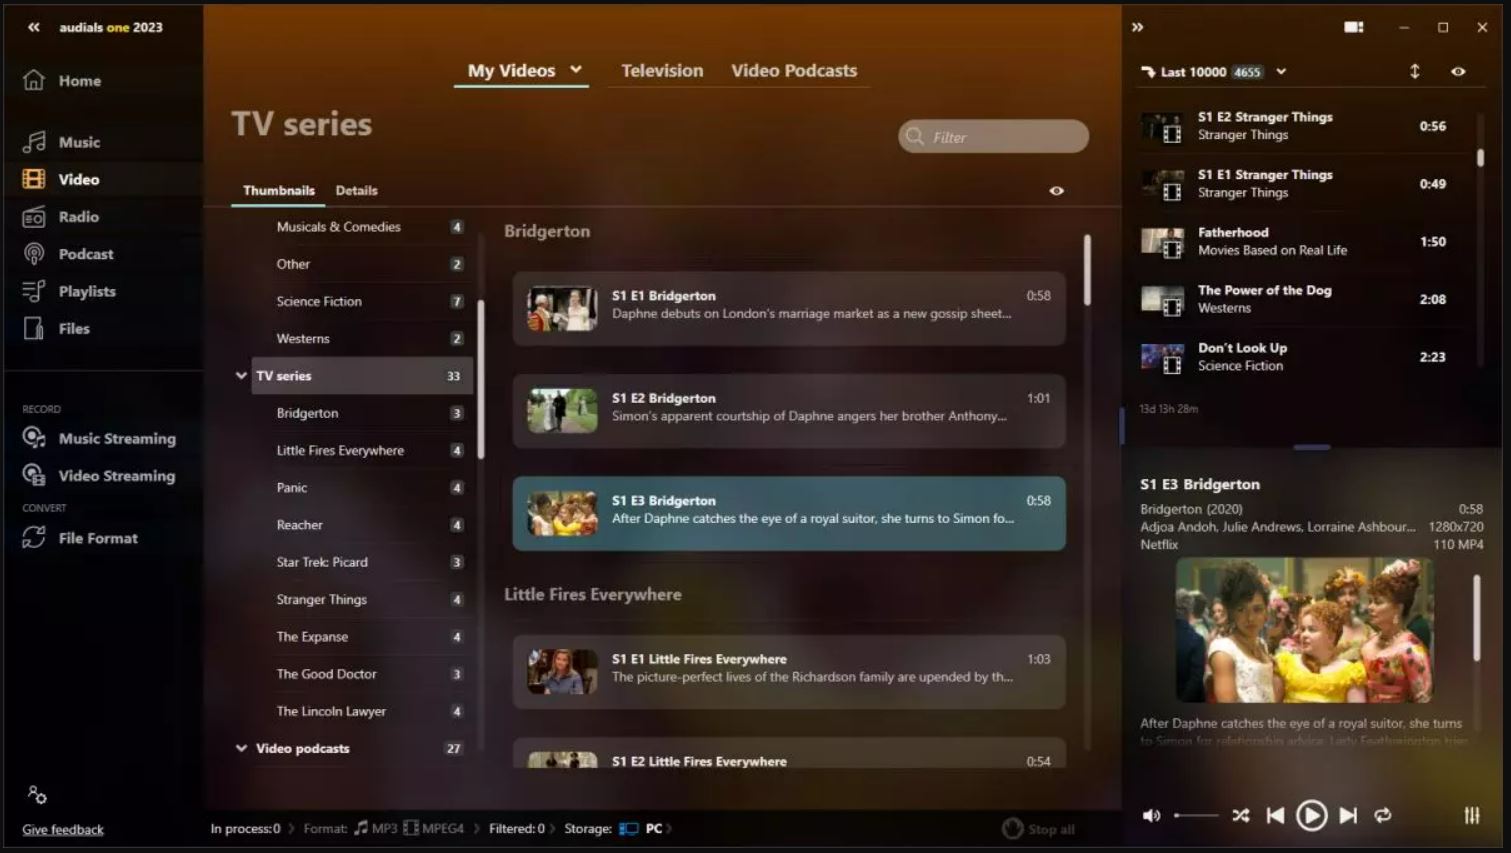The width and height of the screenshot is (1511, 853).
Task: Play the selected video
Action: [x=1311, y=816]
